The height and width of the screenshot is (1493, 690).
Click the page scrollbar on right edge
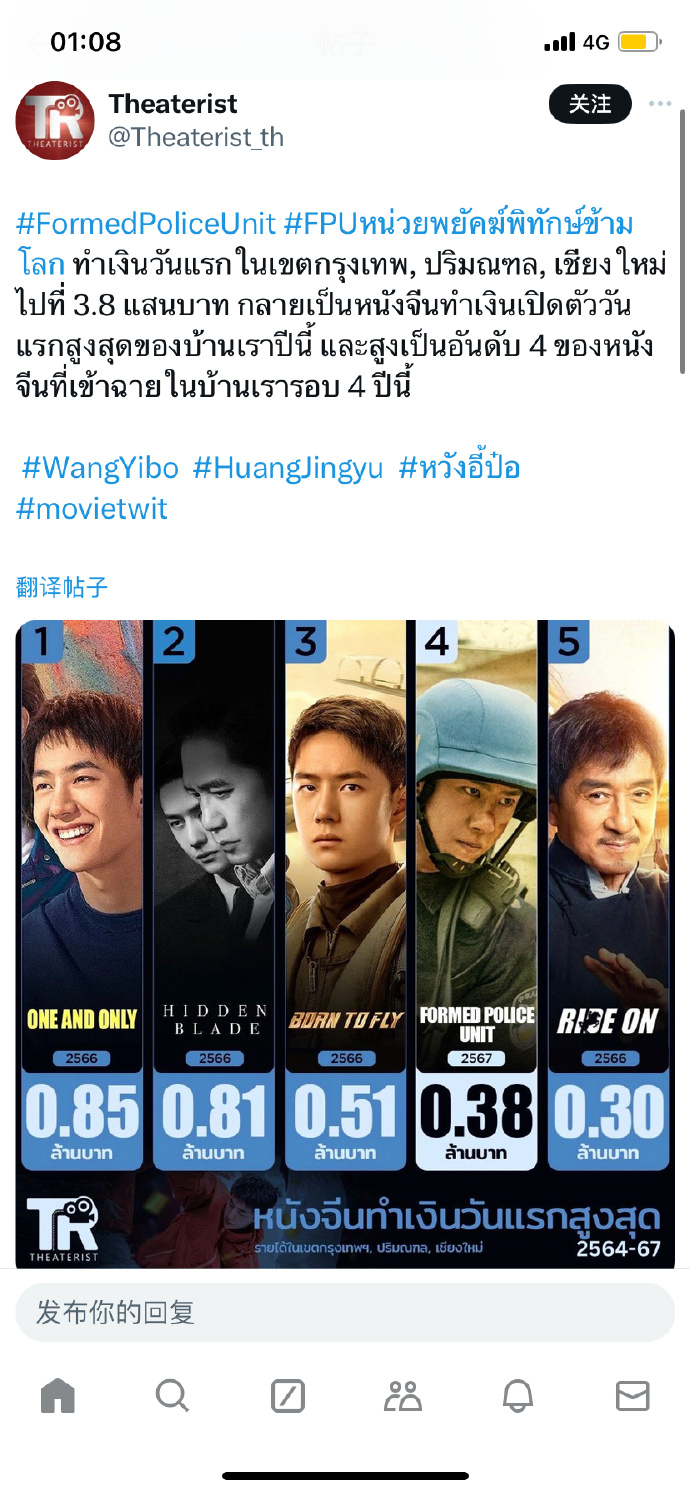[x=683, y=240]
